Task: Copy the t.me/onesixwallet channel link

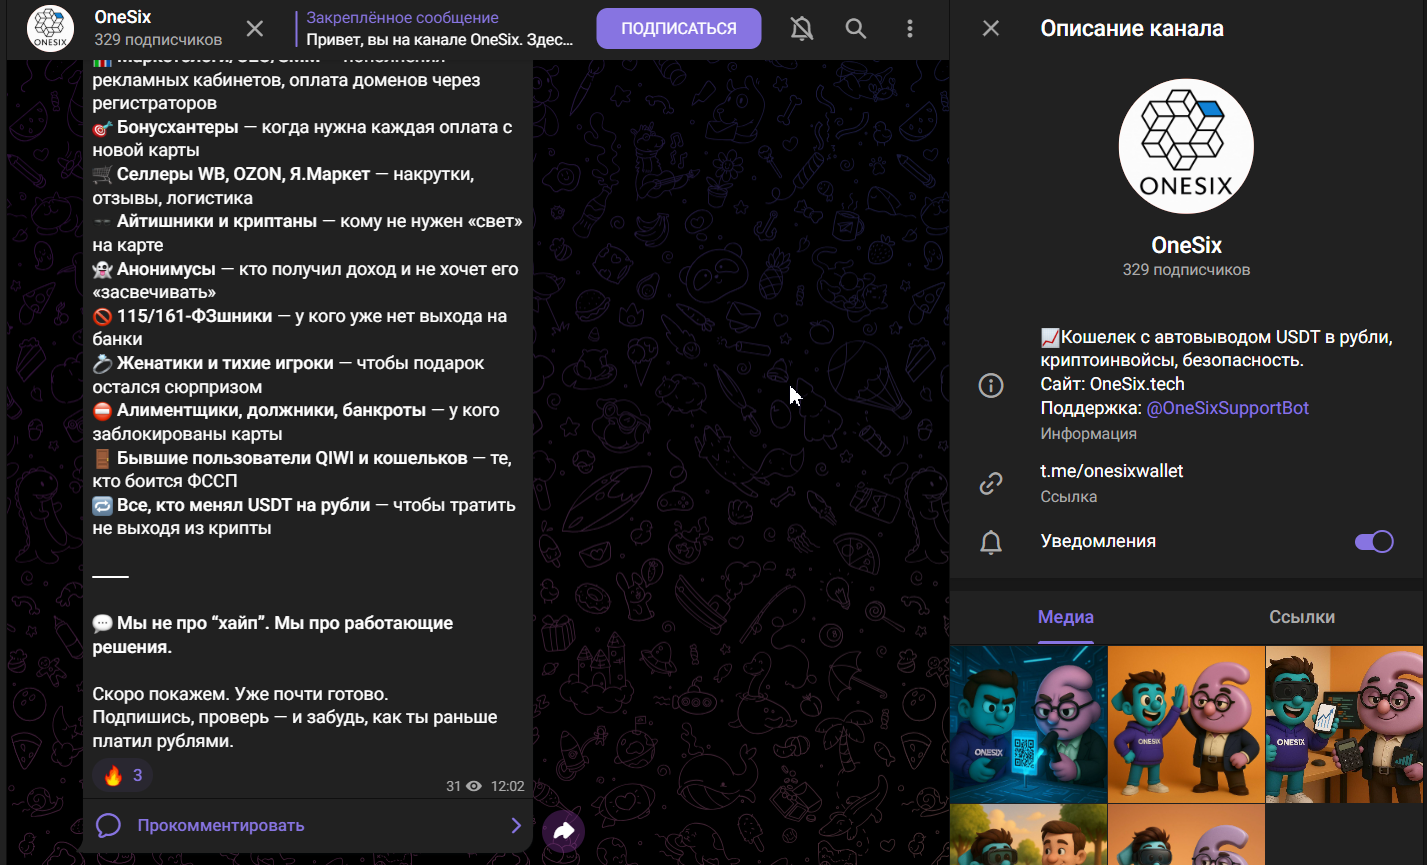Action: tap(1112, 470)
